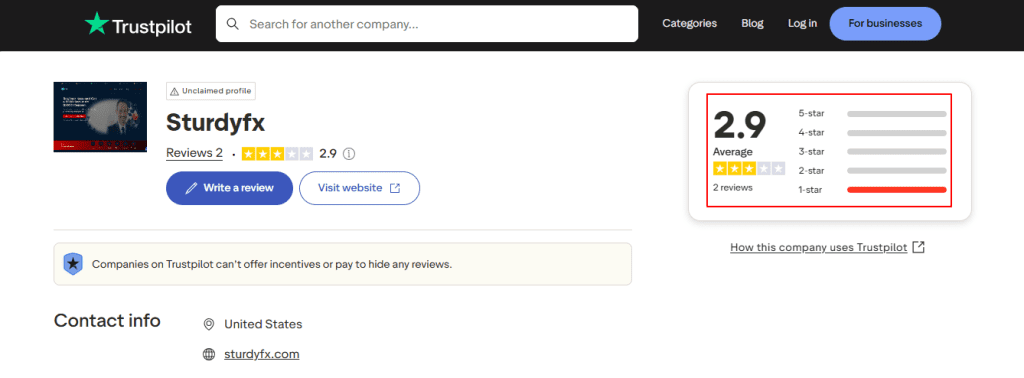Click the Log in link
1024x378 pixels.
802,24
